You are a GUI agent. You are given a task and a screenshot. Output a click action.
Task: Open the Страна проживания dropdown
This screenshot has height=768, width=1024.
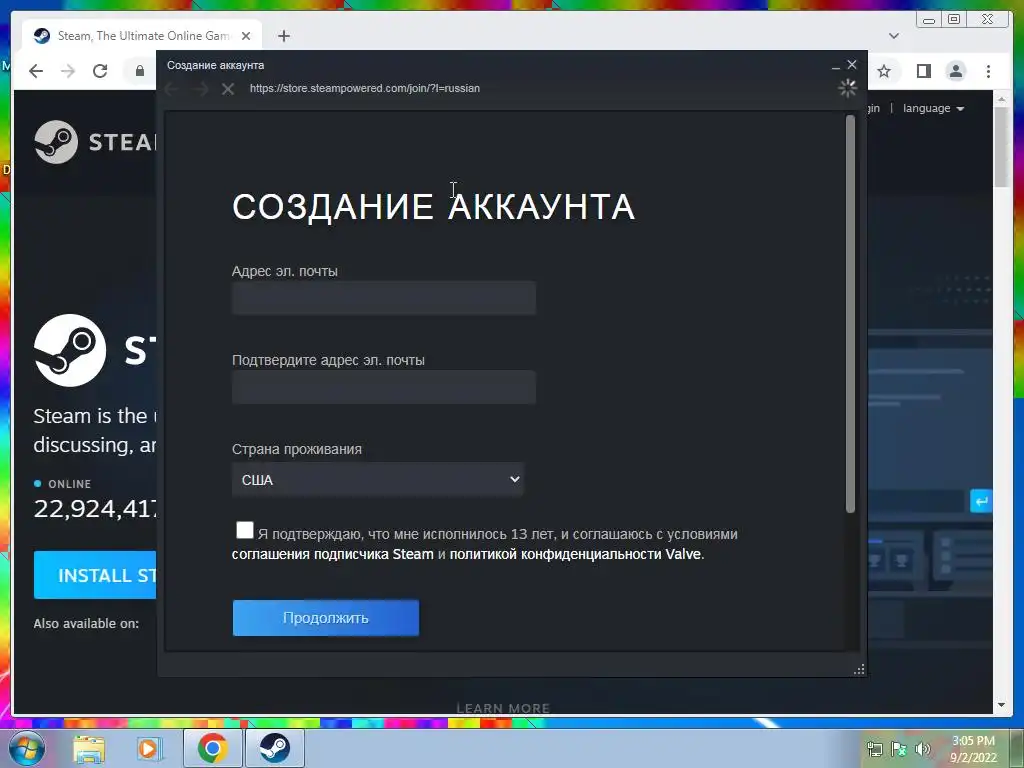pos(378,479)
